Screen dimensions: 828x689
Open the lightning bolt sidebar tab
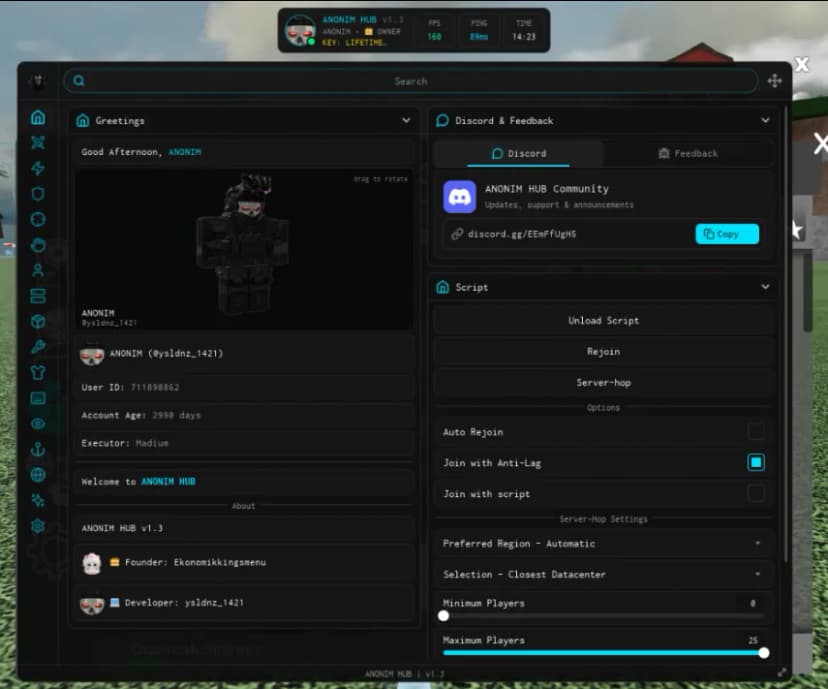coord(38,168)
